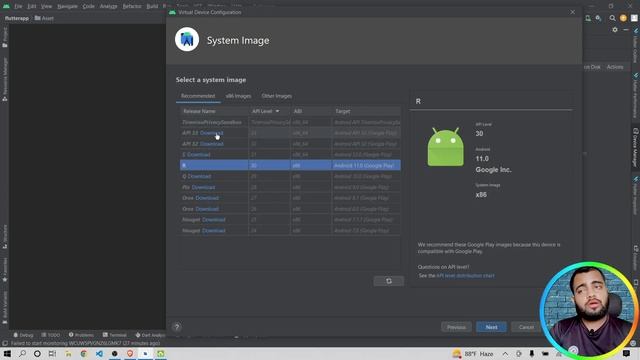Click the Previous button
This screenshot has height=360, width=640.
click(456, 327)
